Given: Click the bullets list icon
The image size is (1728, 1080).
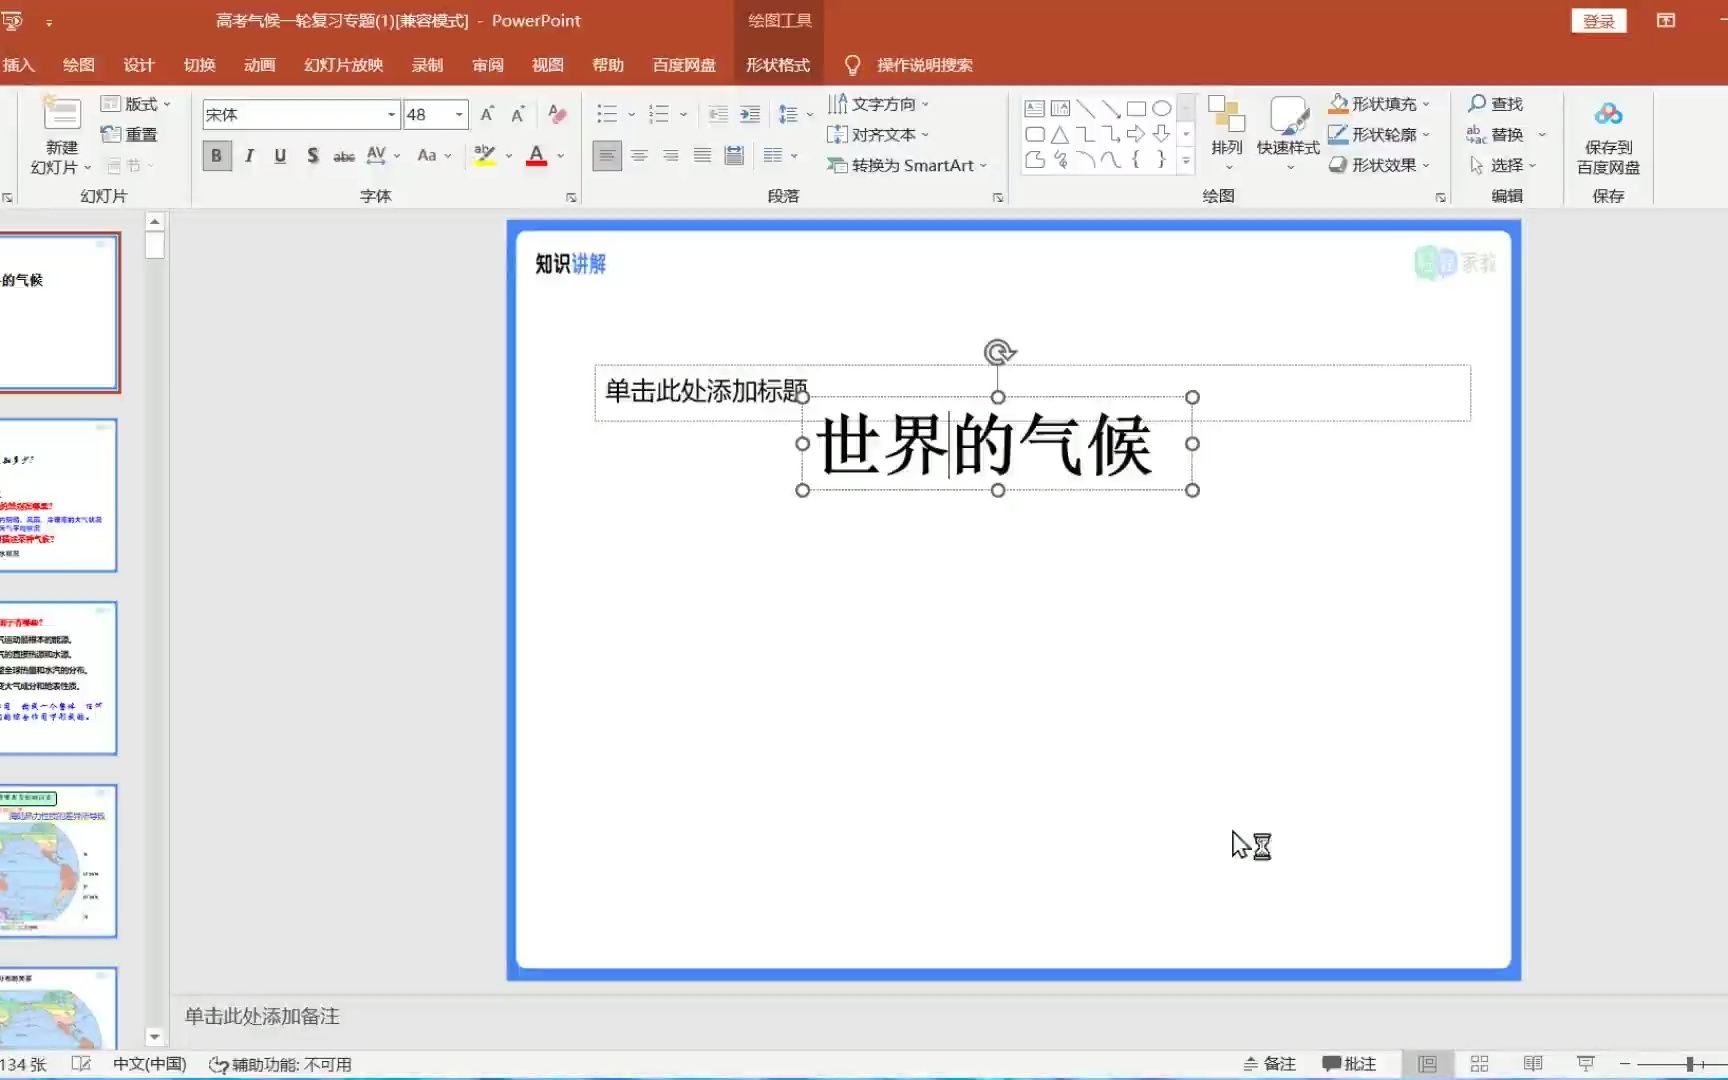Looking at the screenshot, I should 607,114.
